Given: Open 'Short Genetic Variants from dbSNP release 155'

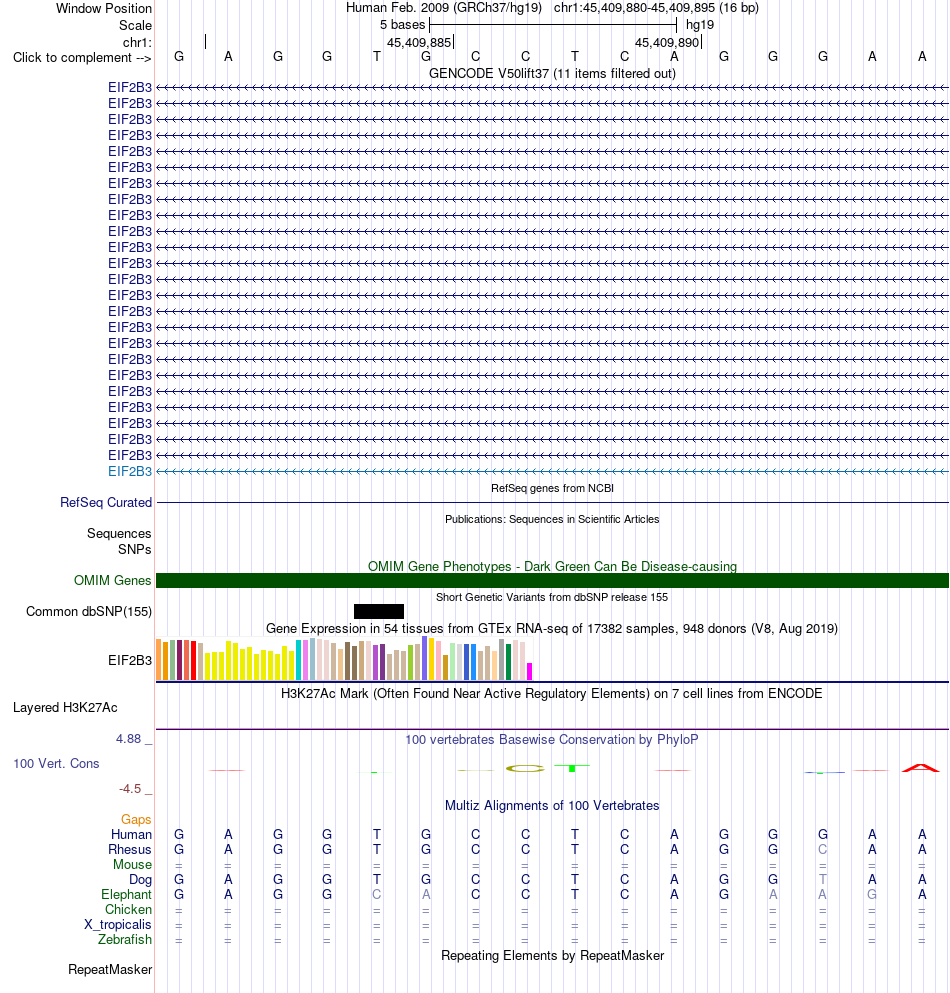Looking at the screenshot, I should tap(552, 597).
